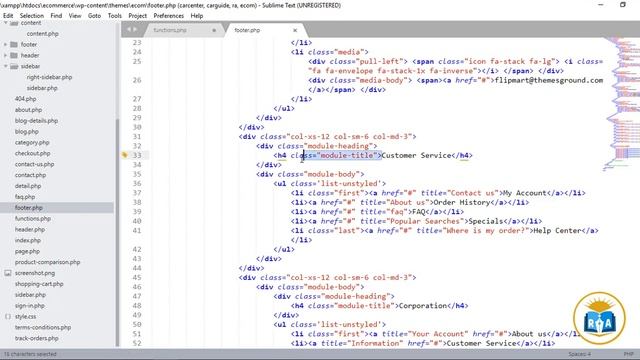This screenshot has width=640, height=360.
Task: Expand the footer folder
Action: [x=6, y=44]
